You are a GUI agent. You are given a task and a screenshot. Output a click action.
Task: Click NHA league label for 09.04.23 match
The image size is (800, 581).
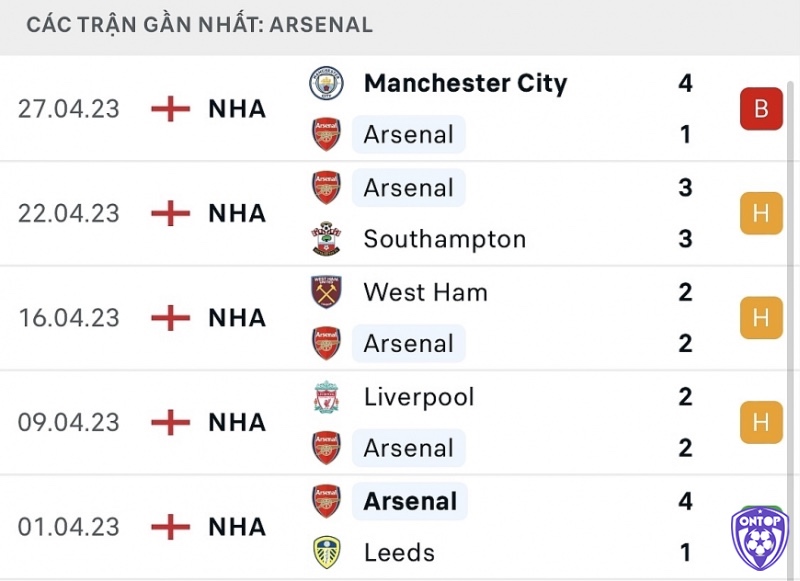coord(237,422)
